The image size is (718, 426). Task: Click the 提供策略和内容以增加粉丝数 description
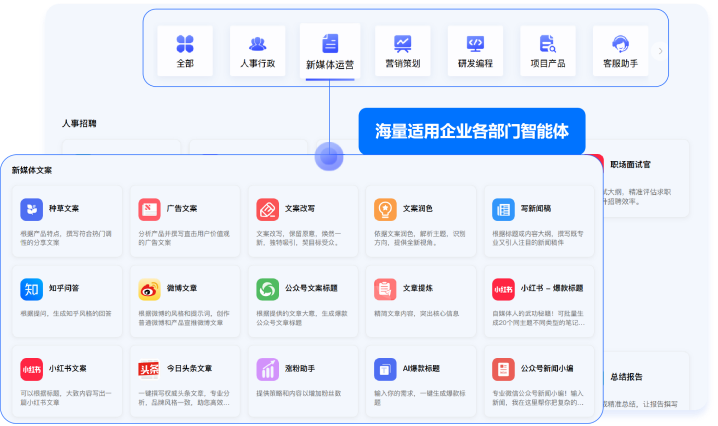(x=299, y=393)
